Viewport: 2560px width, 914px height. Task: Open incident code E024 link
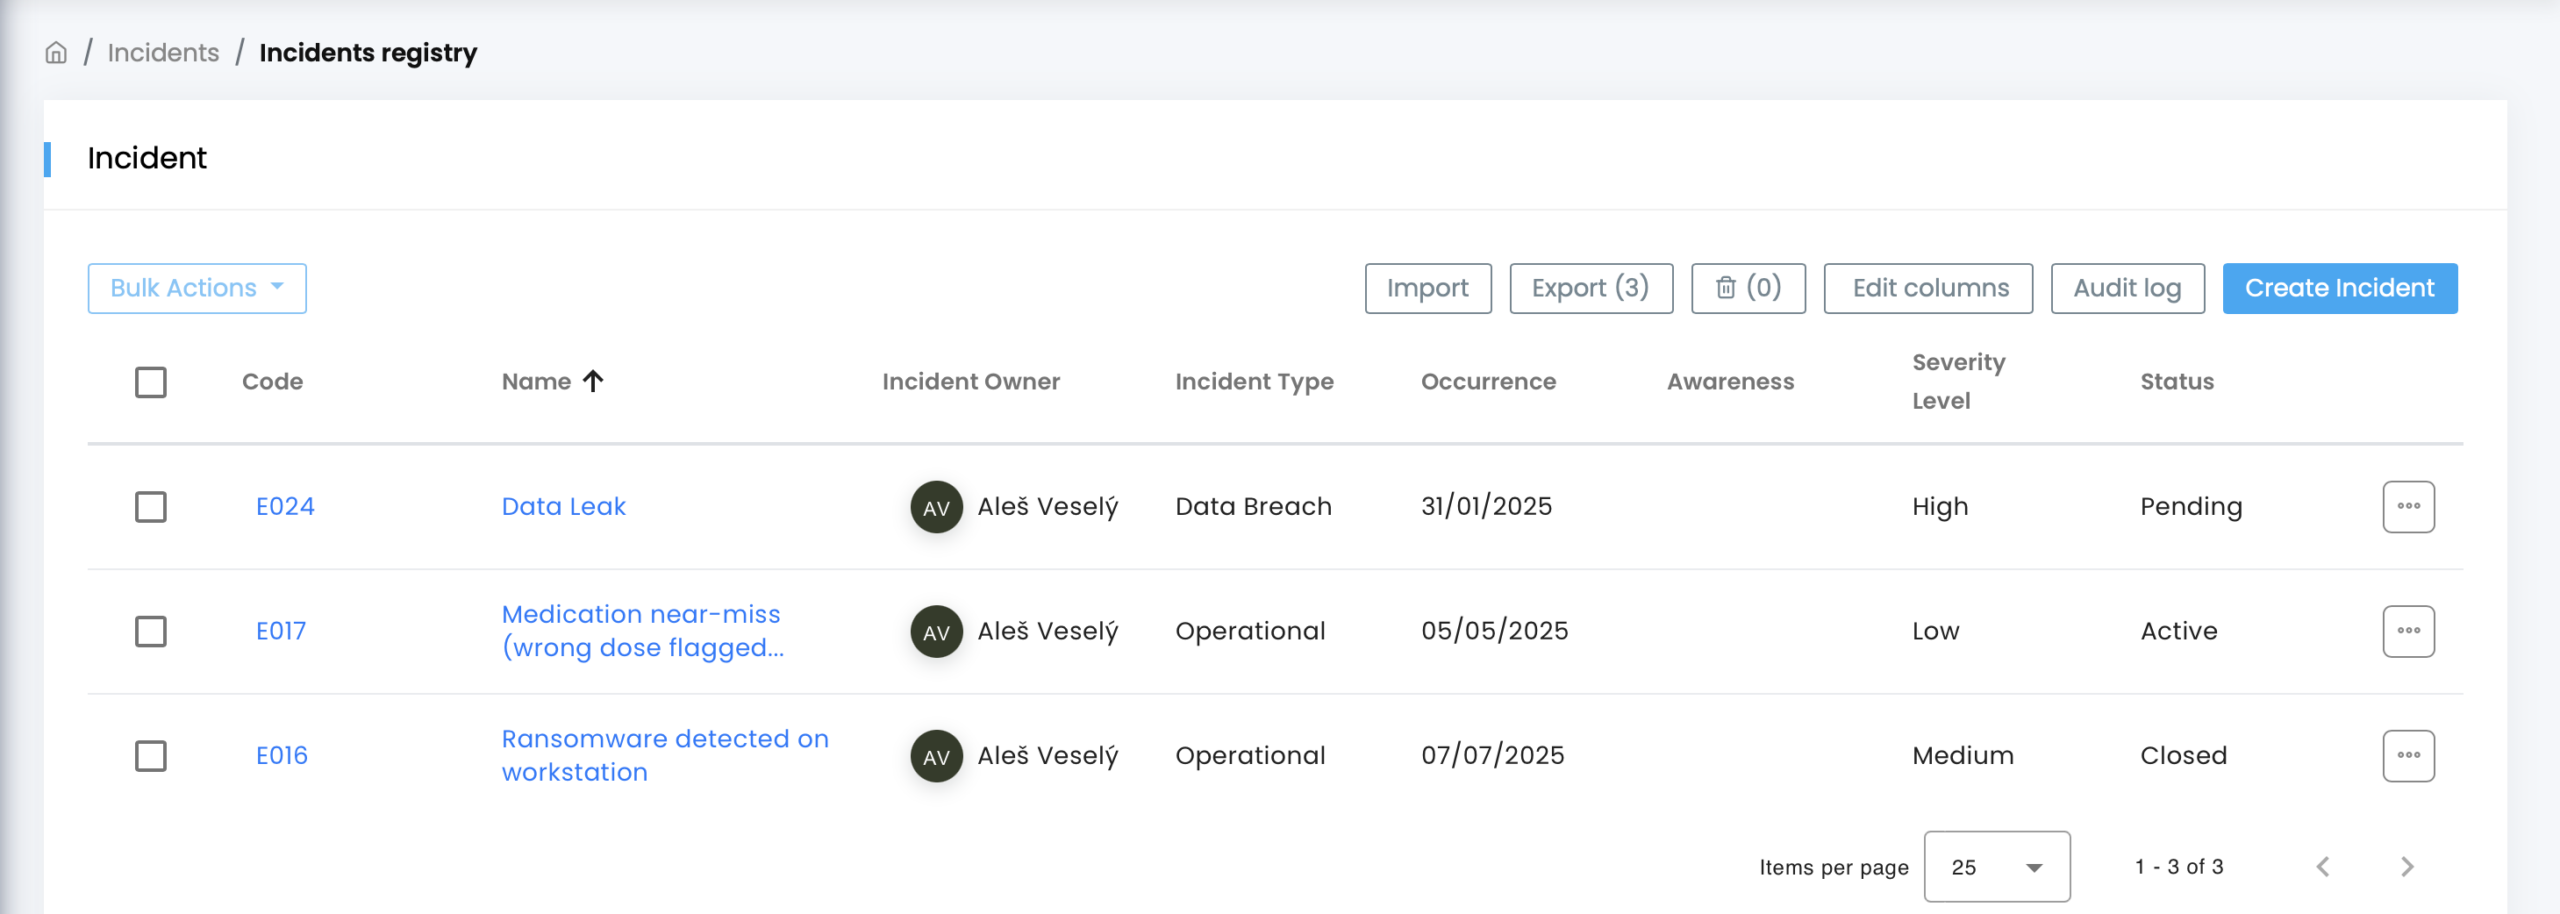(x=285, y=507)
